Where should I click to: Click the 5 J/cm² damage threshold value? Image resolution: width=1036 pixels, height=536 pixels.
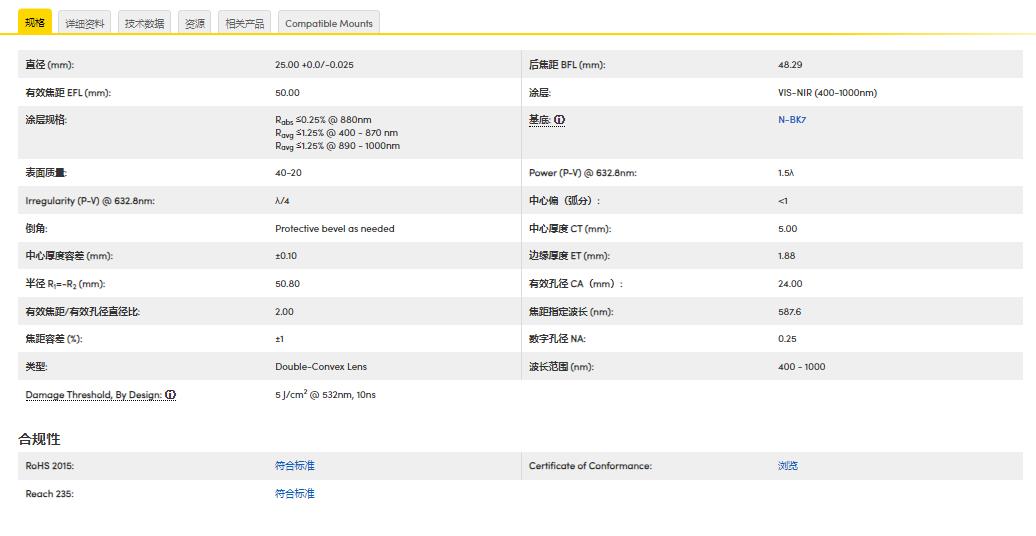click(x=325, y=395)
